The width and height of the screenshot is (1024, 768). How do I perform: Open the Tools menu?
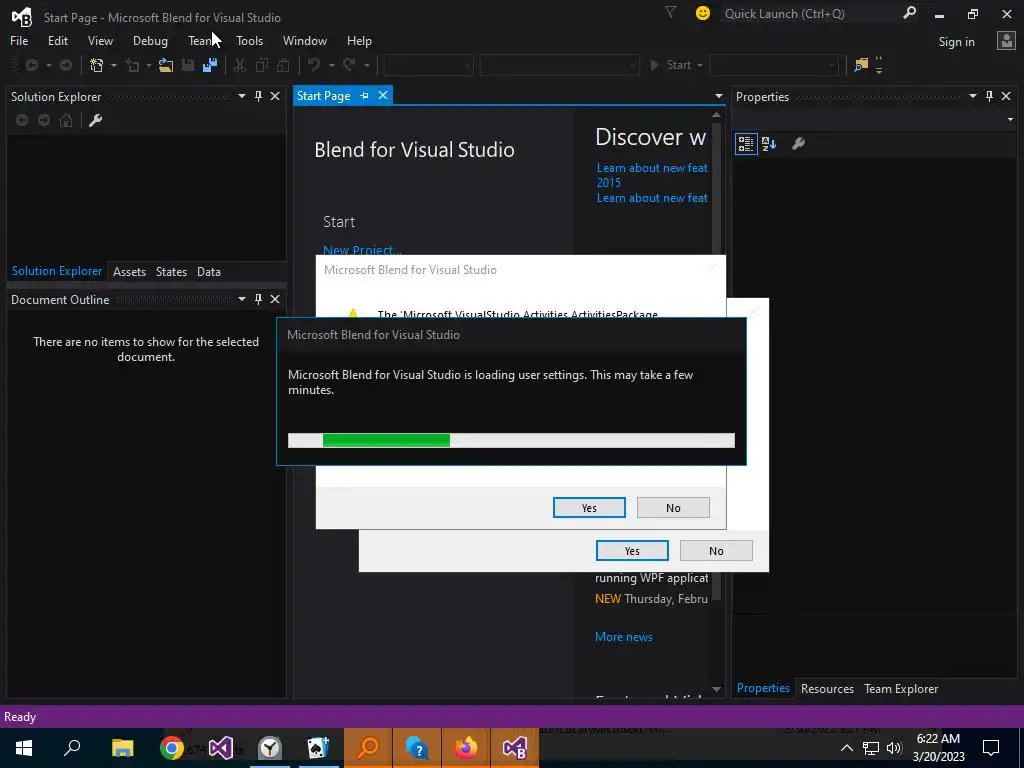249,41
